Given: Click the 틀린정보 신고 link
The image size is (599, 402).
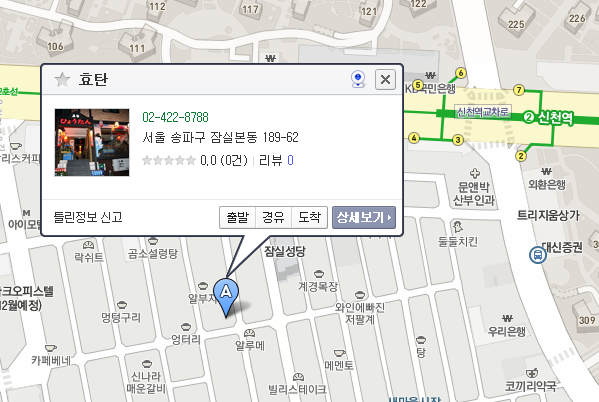Looking at the screenshot, I should point(88,217).
